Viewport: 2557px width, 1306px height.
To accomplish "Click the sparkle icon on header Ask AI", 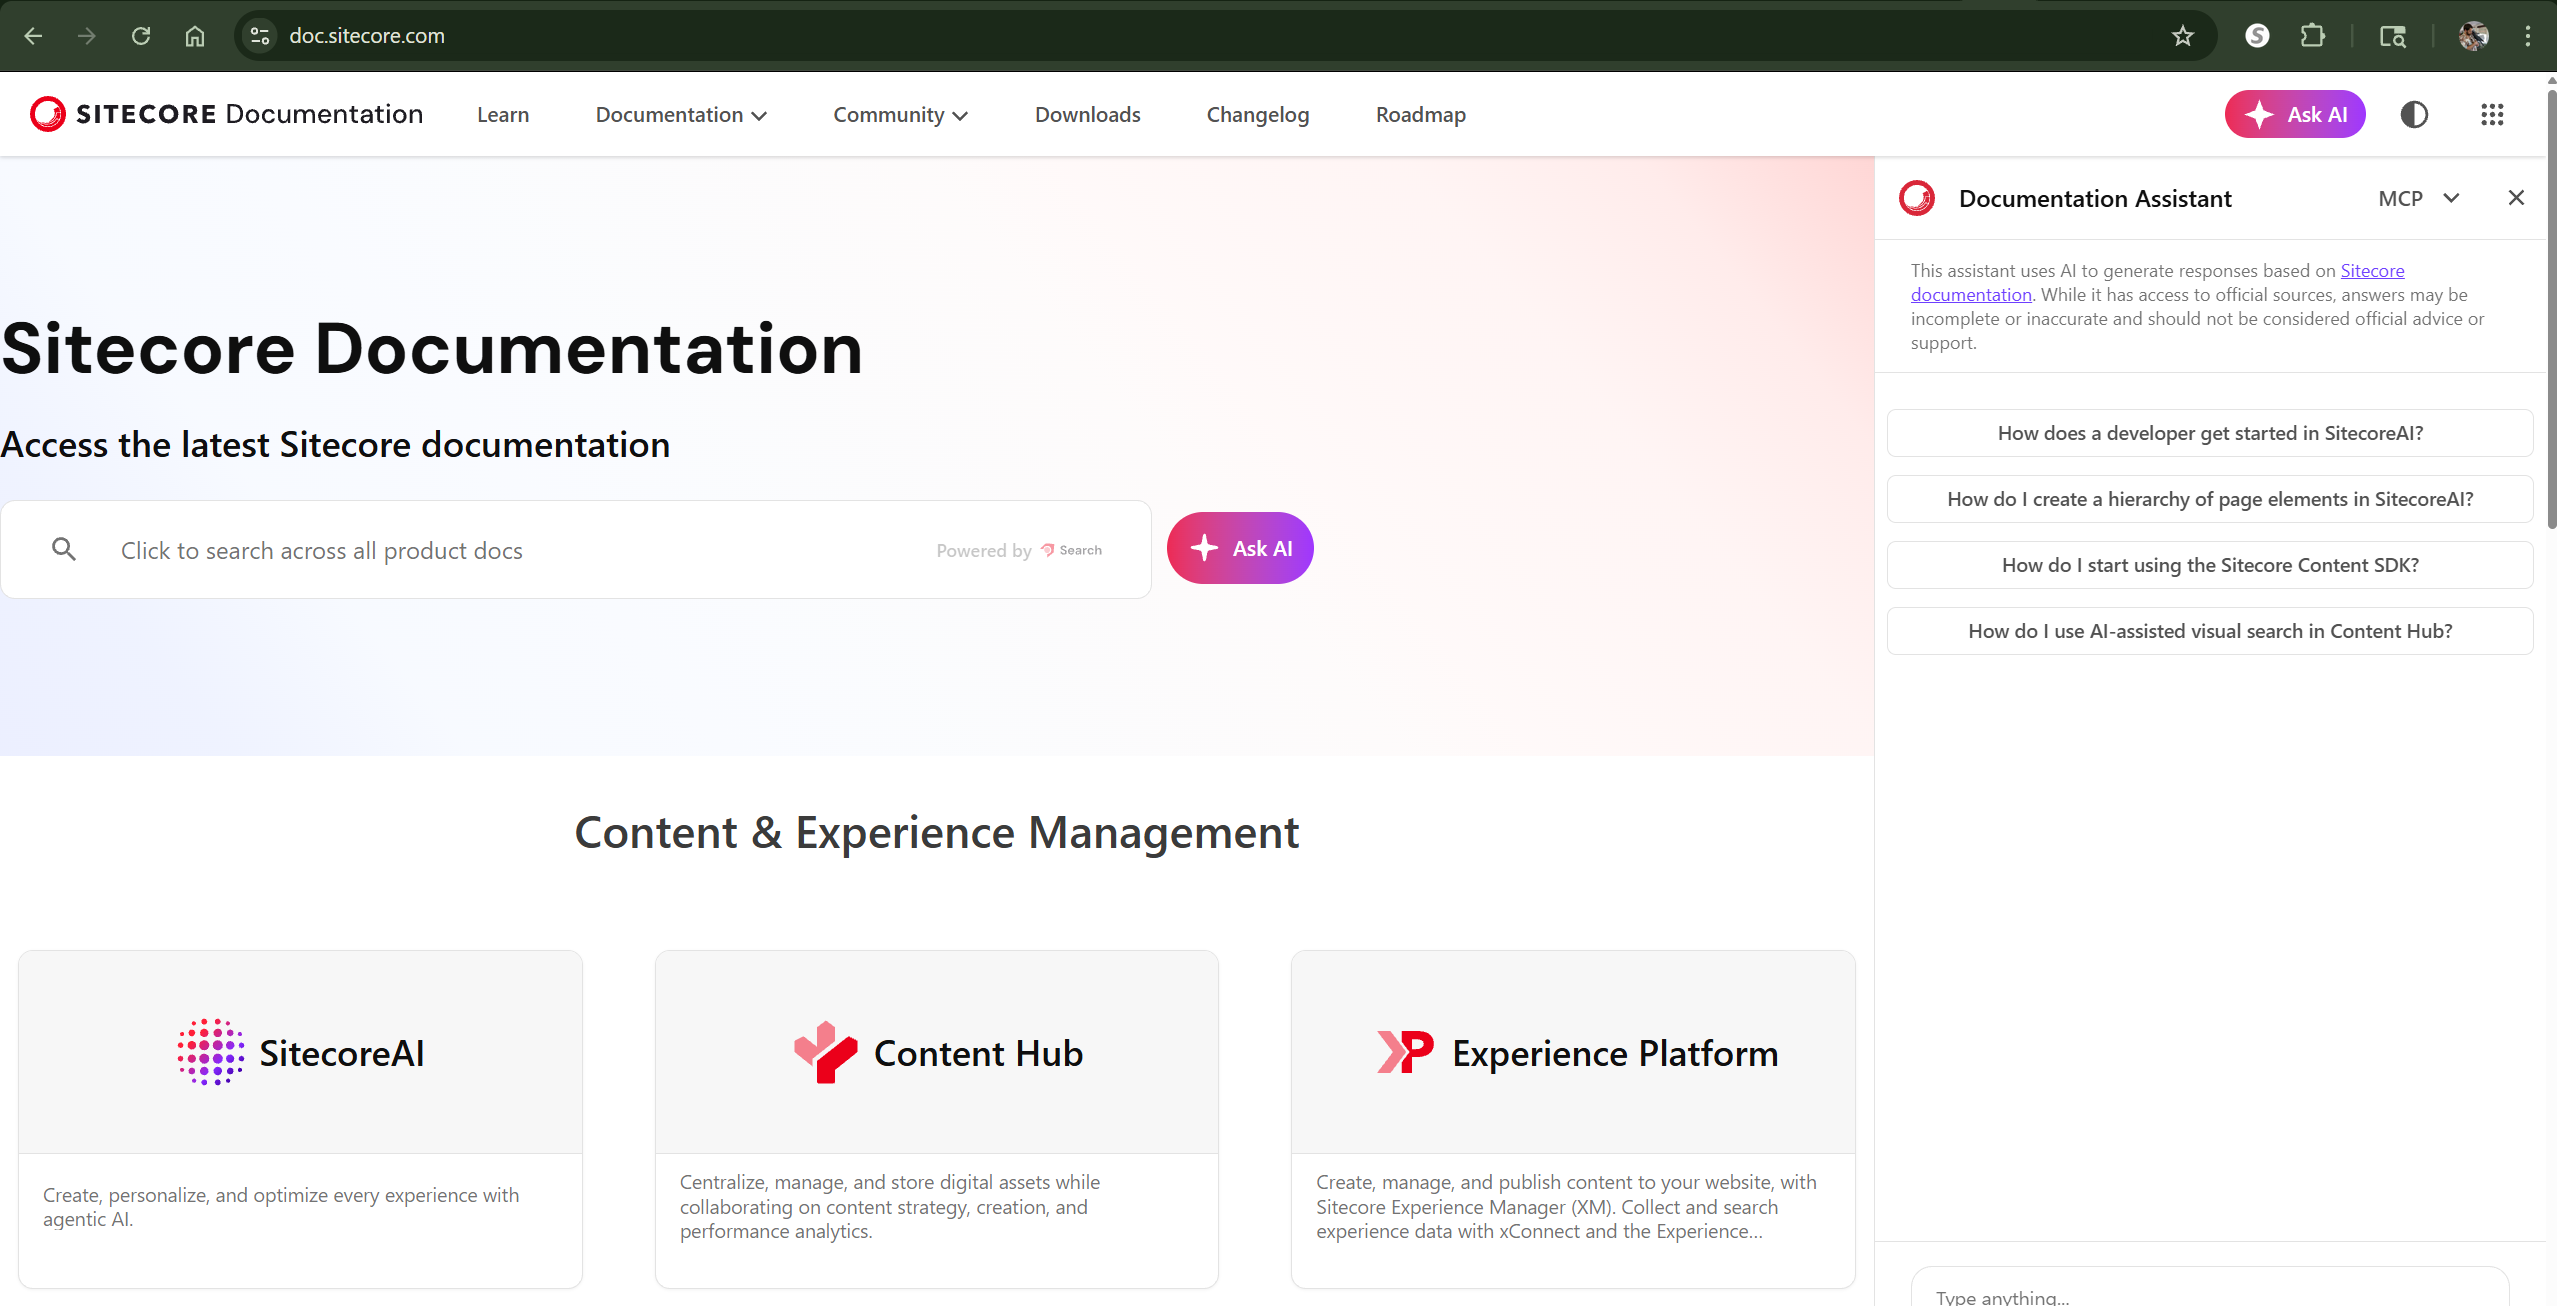I will (2259, 114).
